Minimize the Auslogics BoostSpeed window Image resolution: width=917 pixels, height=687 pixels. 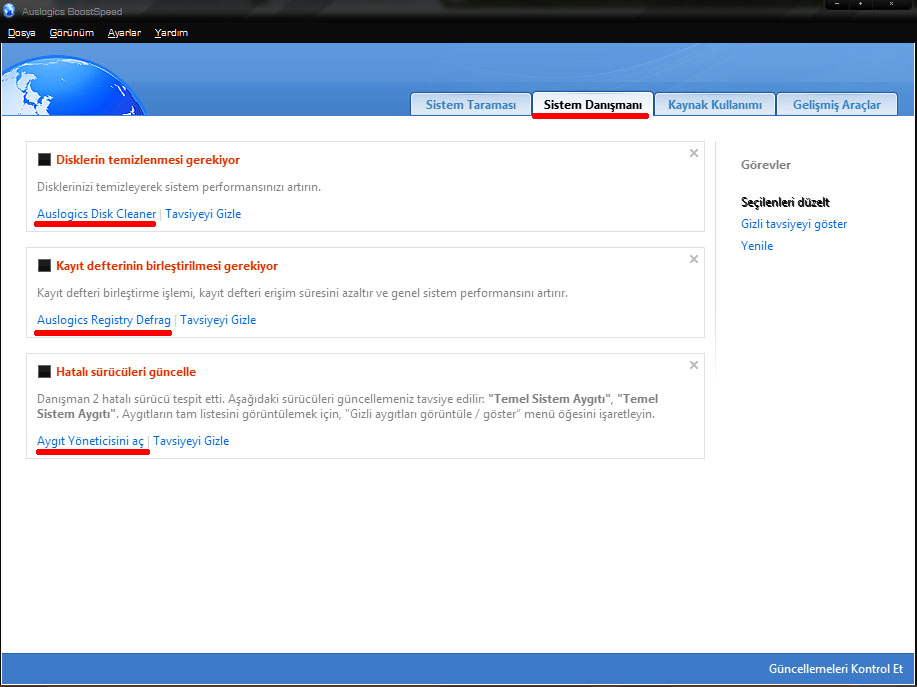pos(837,4)
